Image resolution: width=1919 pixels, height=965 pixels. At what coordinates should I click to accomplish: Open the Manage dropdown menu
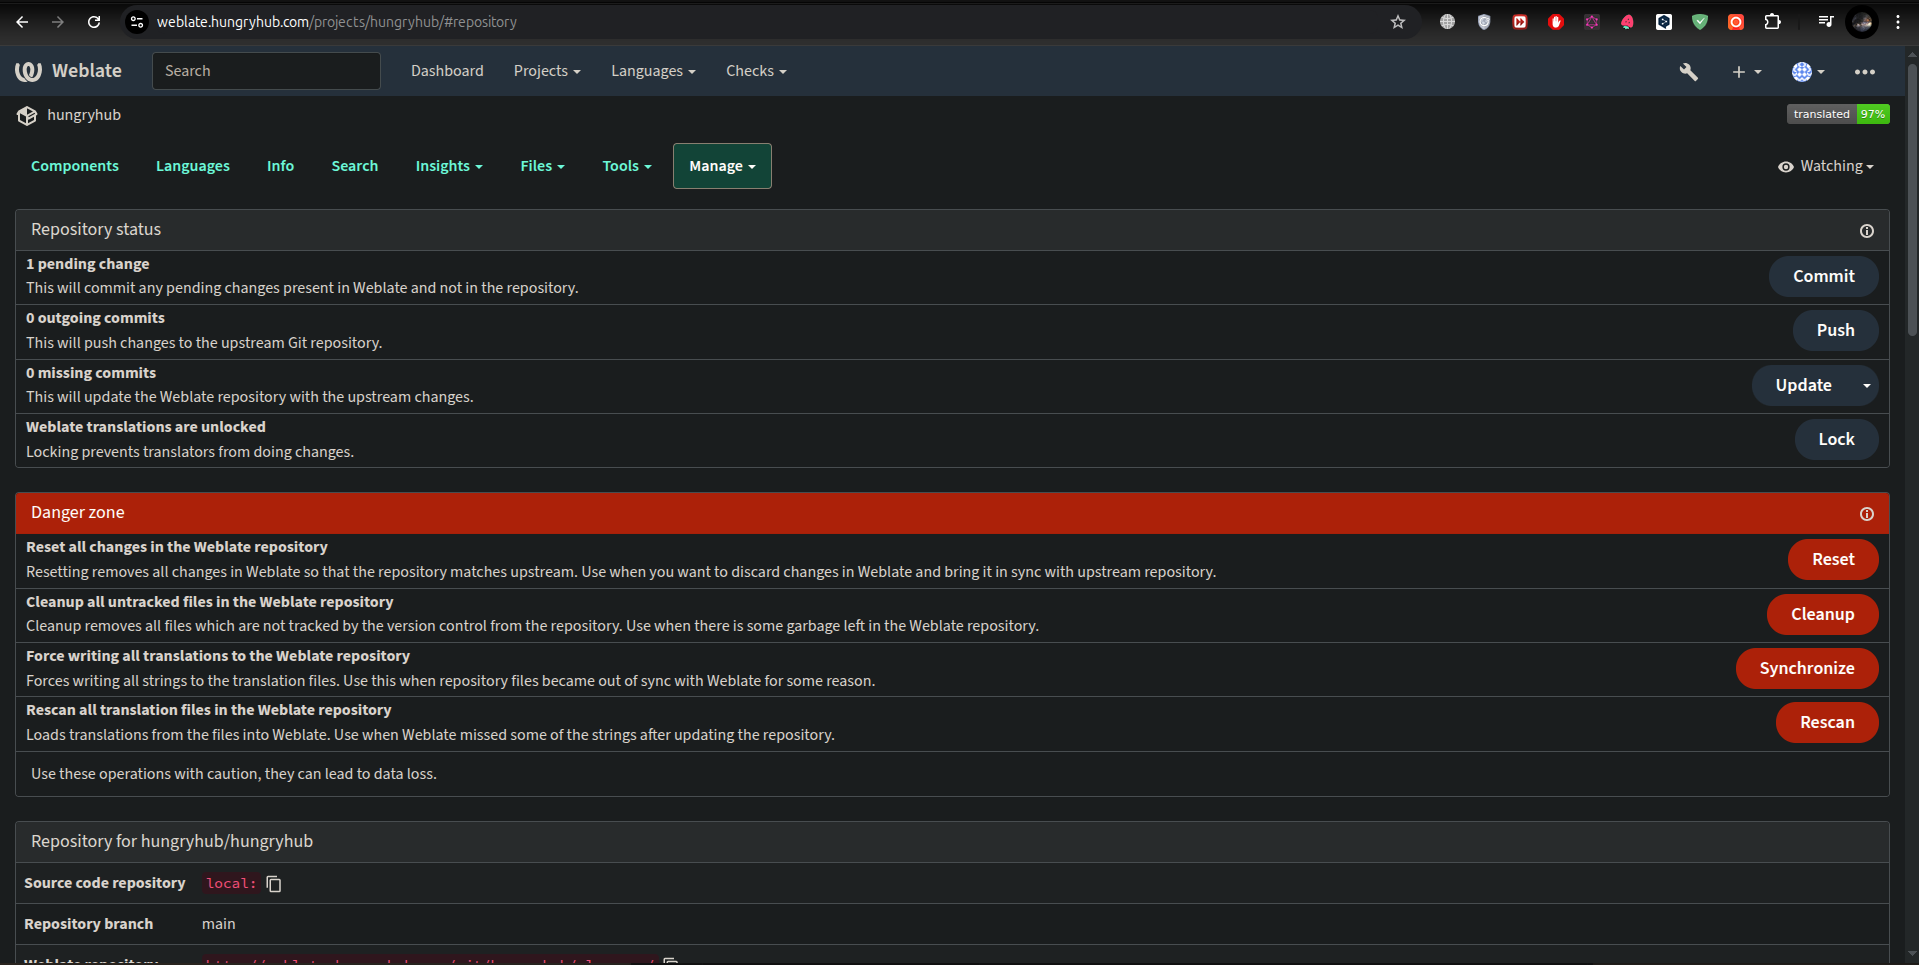(x=722, y=166)
